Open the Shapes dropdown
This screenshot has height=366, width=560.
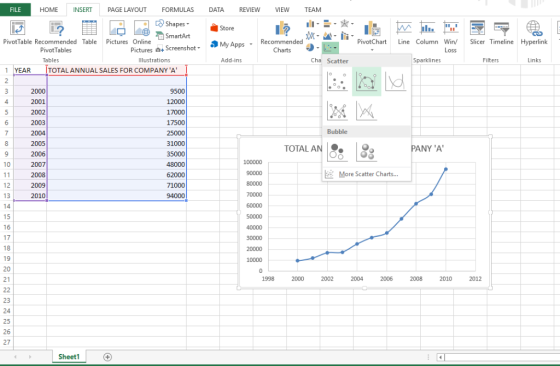pos(172,24)
